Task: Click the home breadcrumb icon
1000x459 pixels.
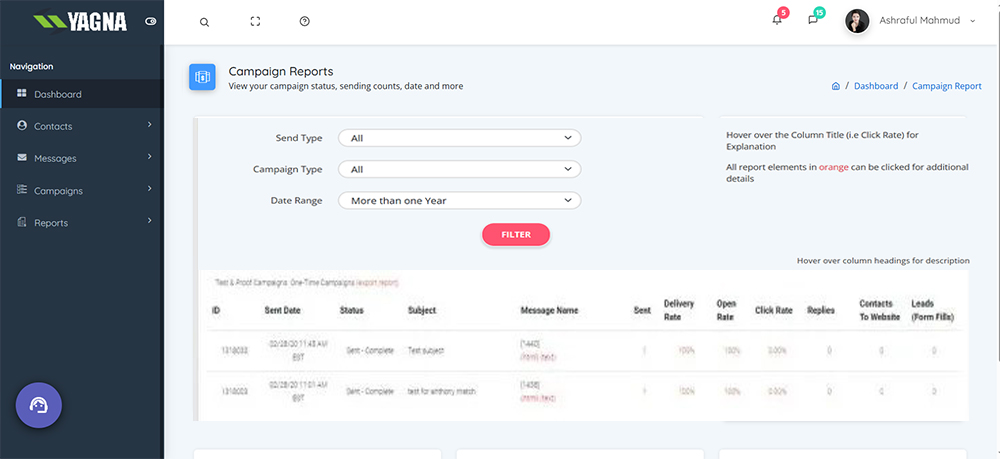Action: point(835,86)
